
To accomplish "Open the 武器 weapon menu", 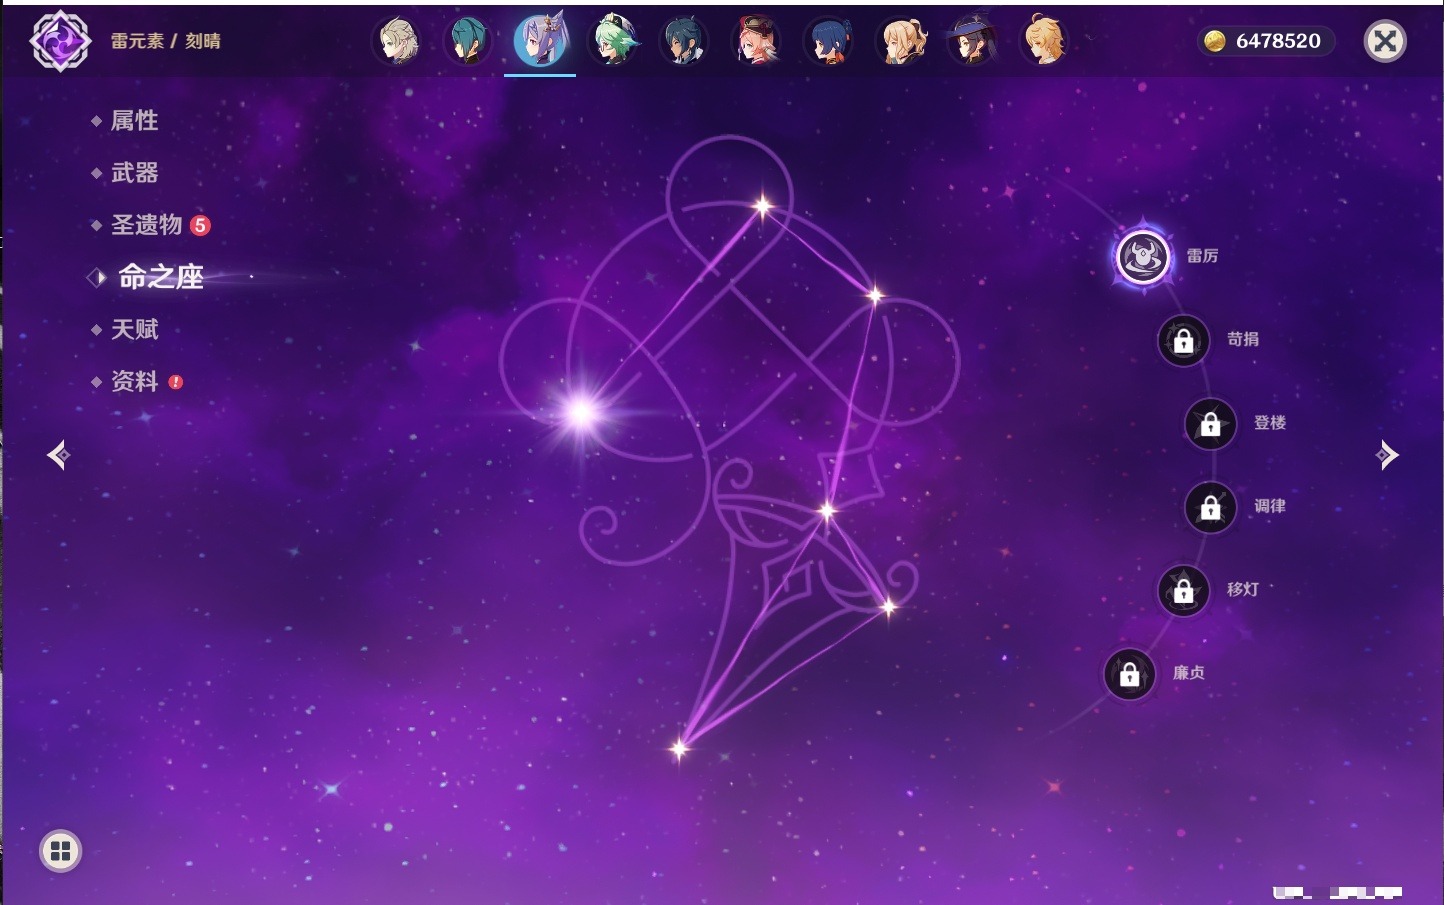I will click(x=134, y=173).
